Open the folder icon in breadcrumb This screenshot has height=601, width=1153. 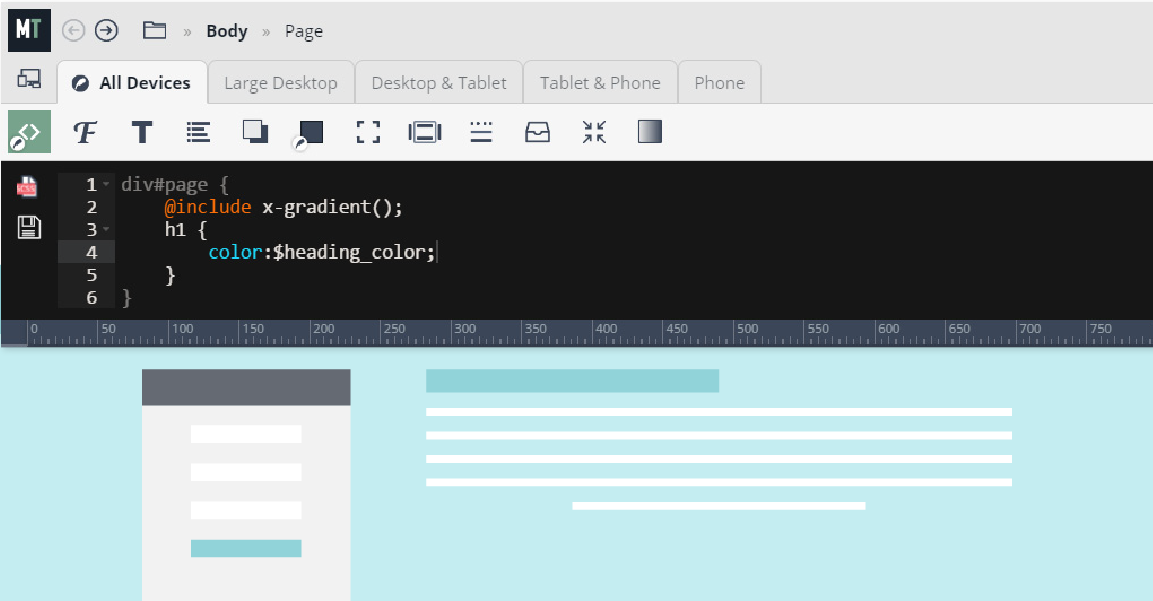pyautogui.click(x=154, y=30)
